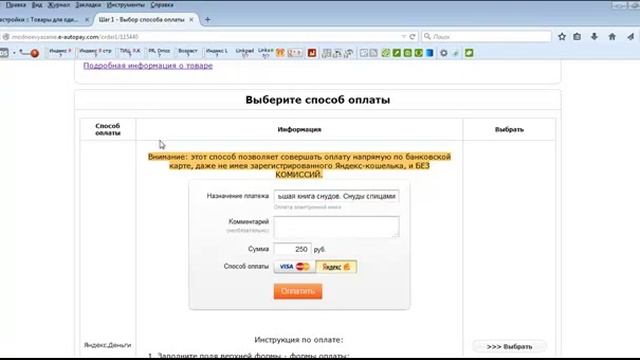This screenshot has height=360, width=640.
Task: Click the 'PR, Dmoz' SEO toolbar counter
Action: (159, 53)
